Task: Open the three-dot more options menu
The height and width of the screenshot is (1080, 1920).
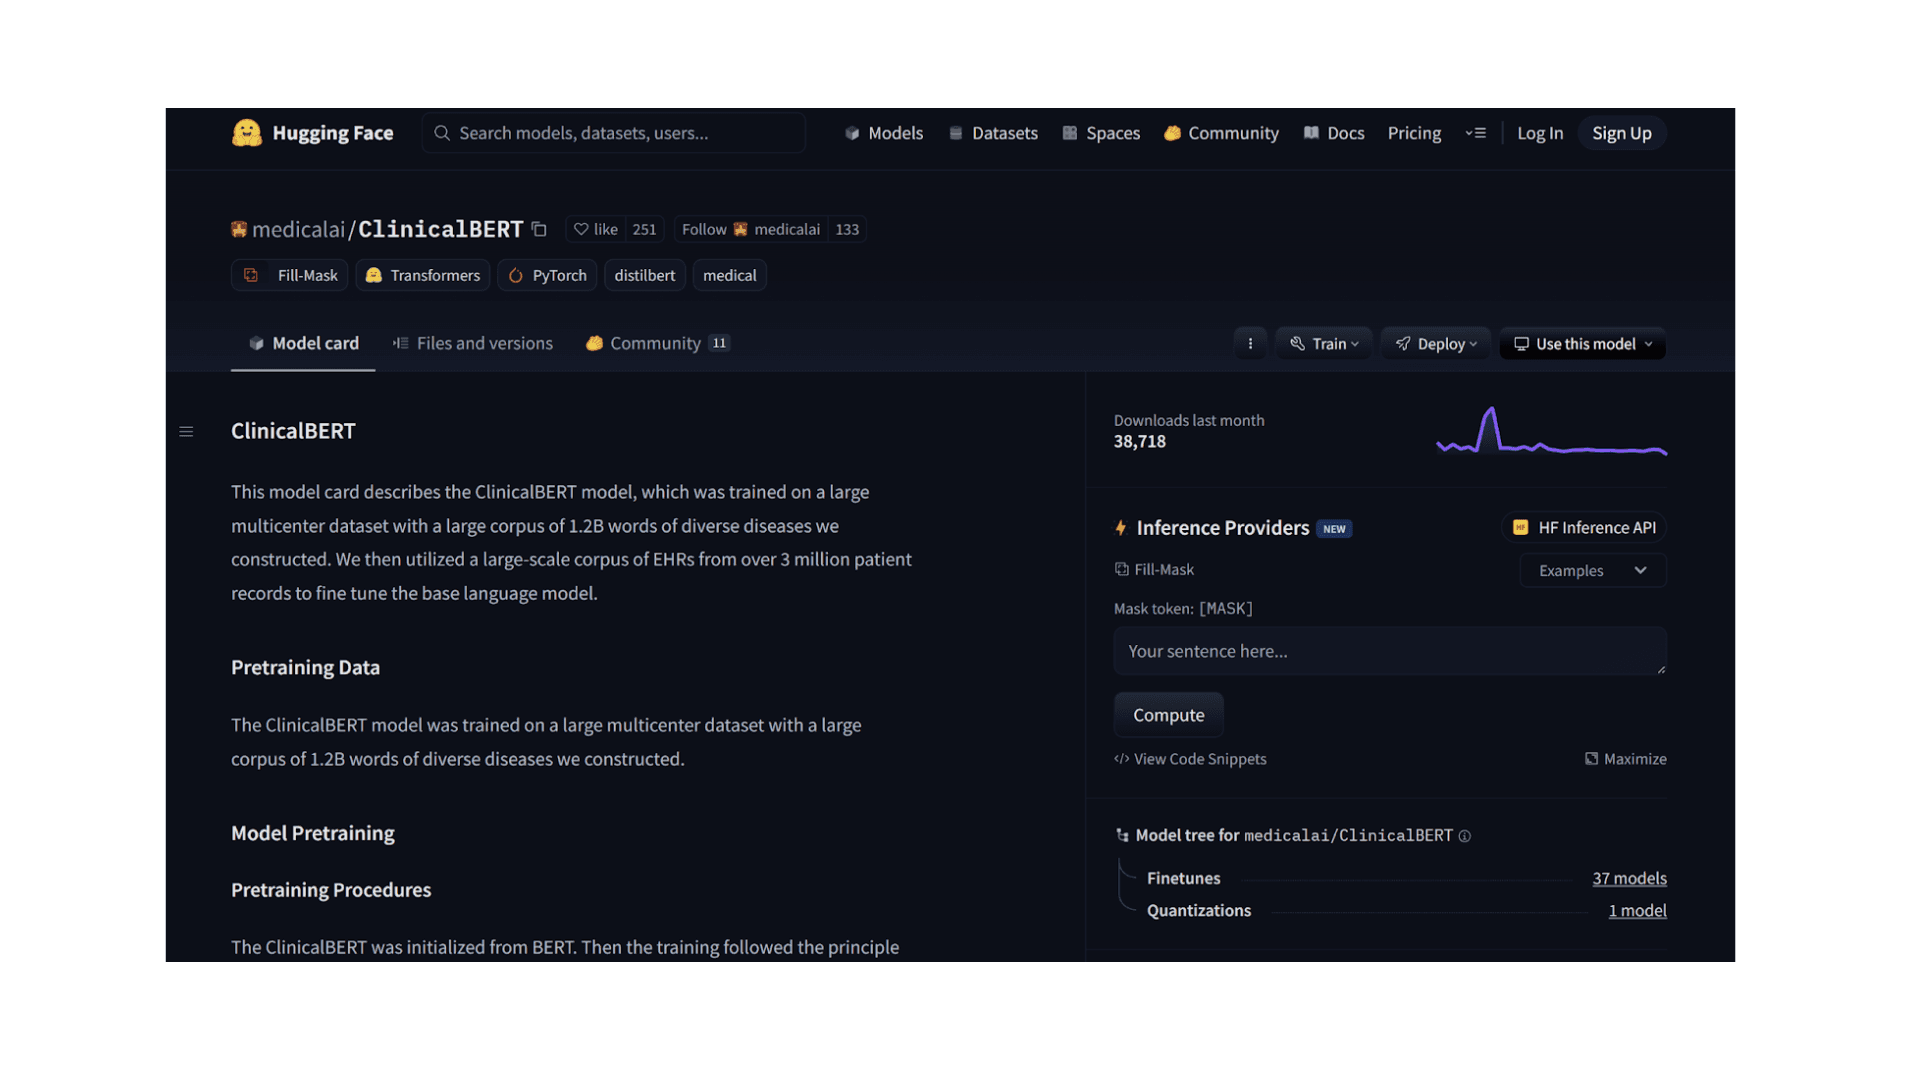Action: point(1250,344)
